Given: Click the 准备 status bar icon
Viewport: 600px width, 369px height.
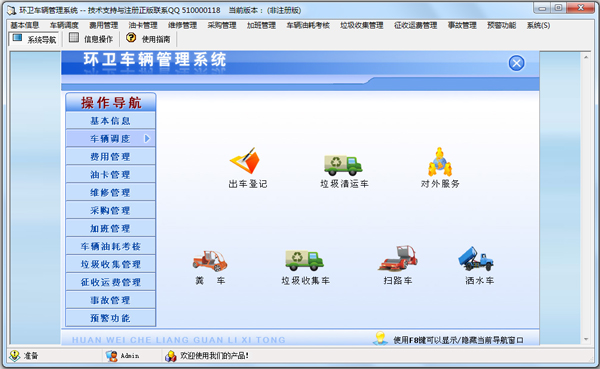Looking at the screenshot, I should coord(15,356).
